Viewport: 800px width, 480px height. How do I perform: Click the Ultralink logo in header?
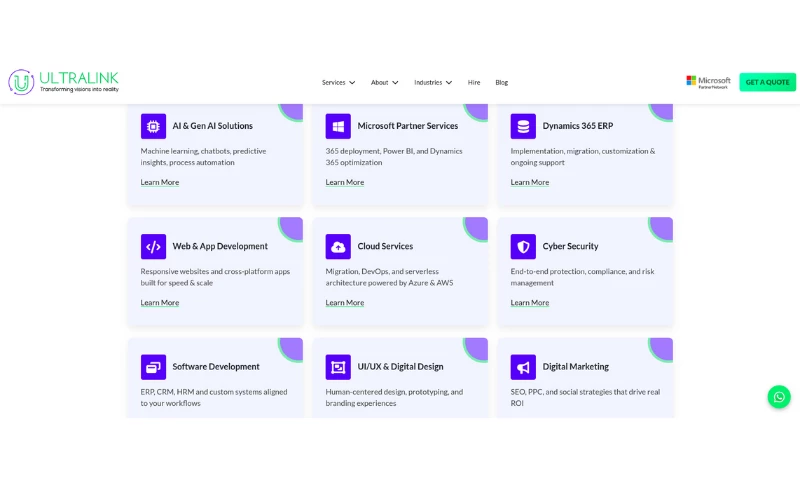pos(64,82)
